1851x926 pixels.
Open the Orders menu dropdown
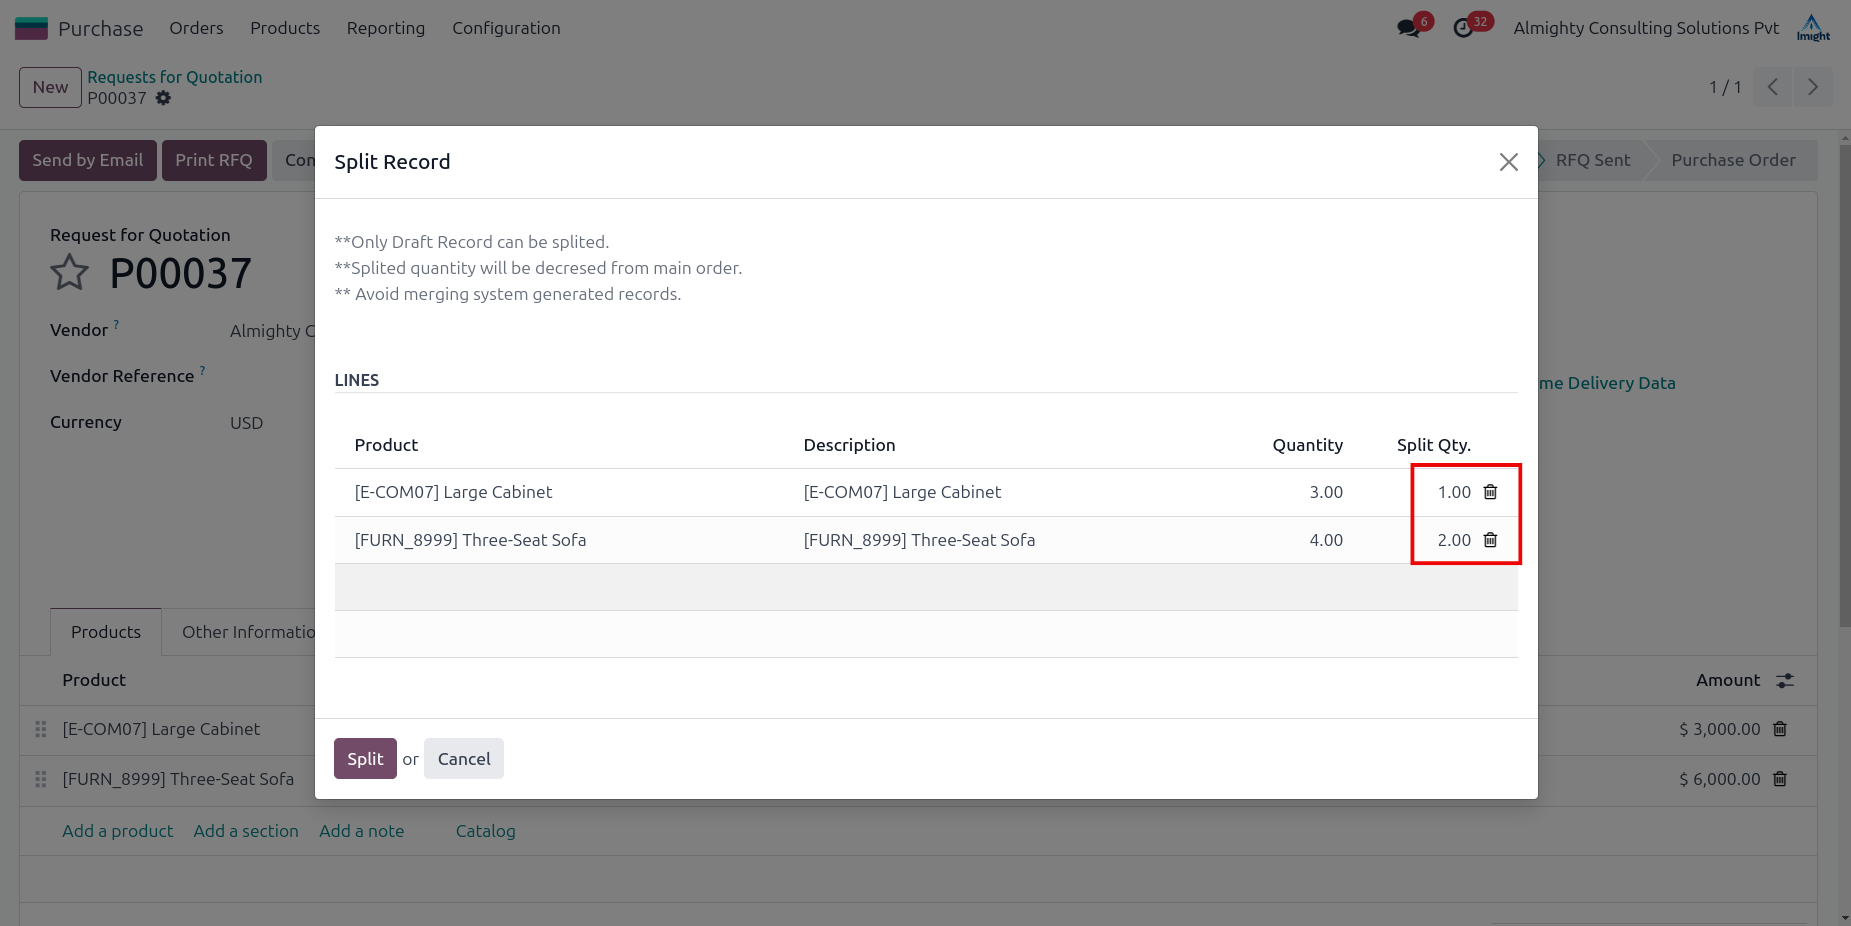point(196,28)
